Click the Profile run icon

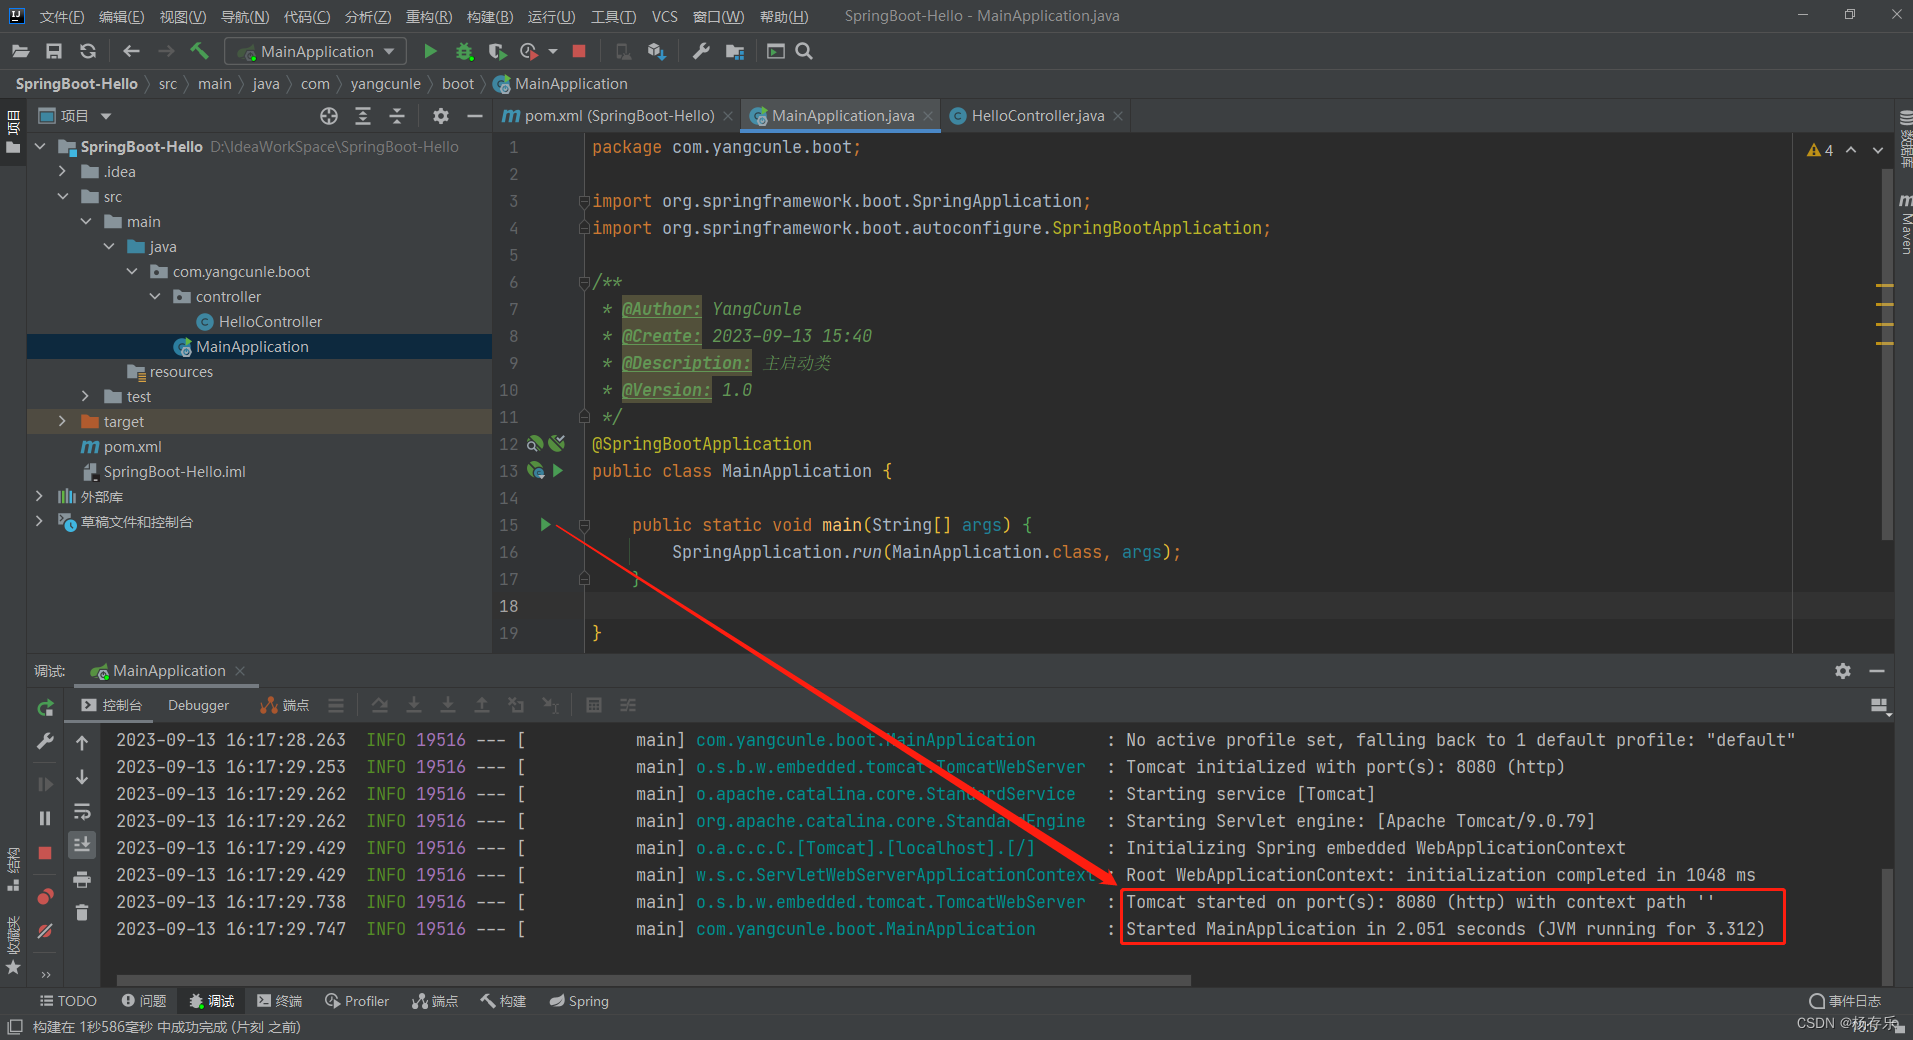click(530, 51)
